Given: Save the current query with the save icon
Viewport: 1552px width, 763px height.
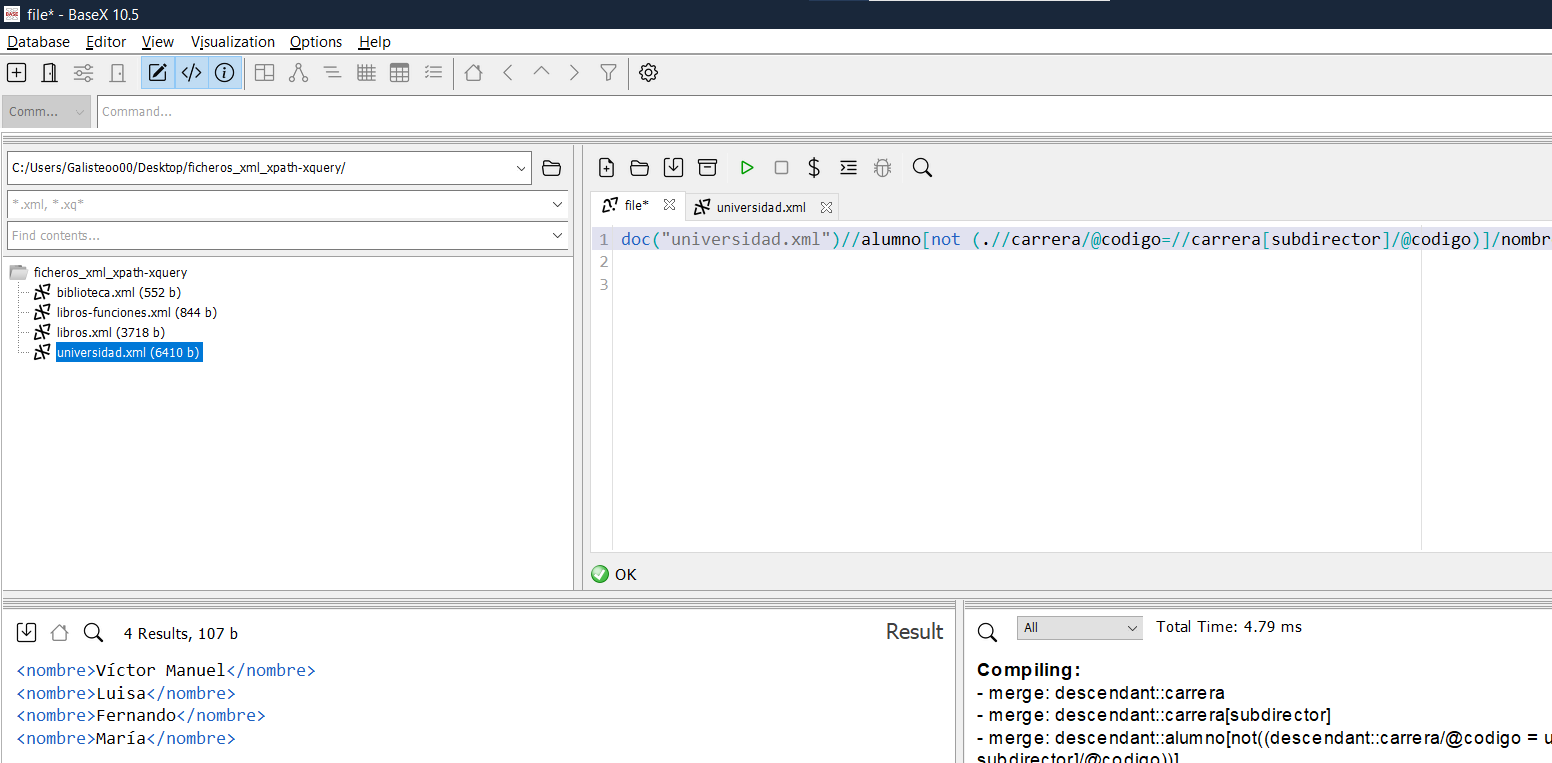Looking at the screenshot, I should (x=673, y=167).
